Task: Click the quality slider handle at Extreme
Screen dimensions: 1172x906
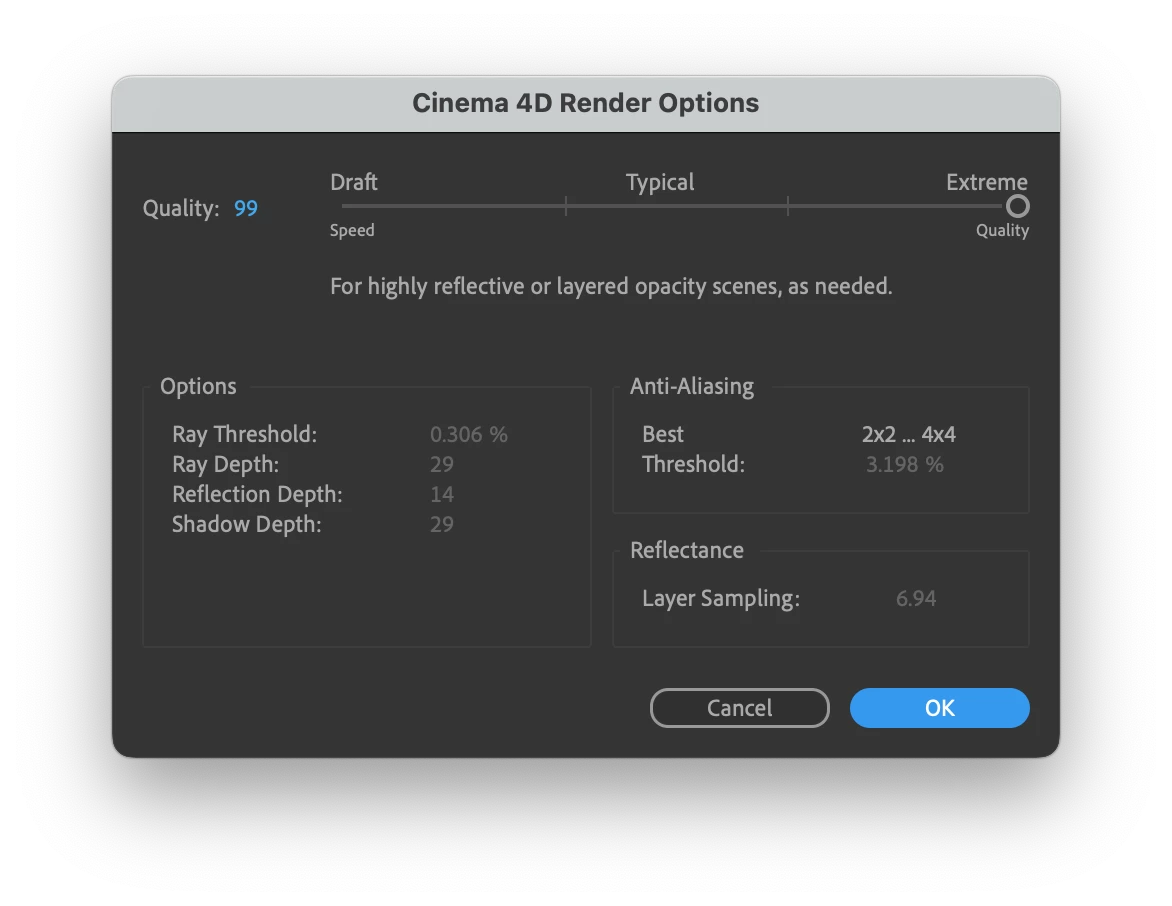Action: pyautogui.click(x=1017, y=206)
